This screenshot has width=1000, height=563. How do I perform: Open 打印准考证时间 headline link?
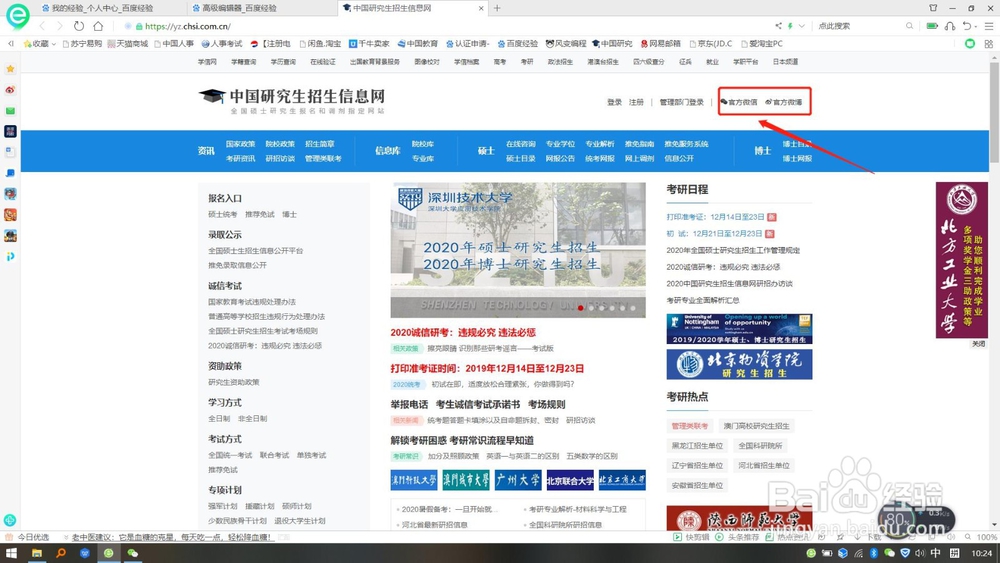pyautogui.click(x=487, y=368)
